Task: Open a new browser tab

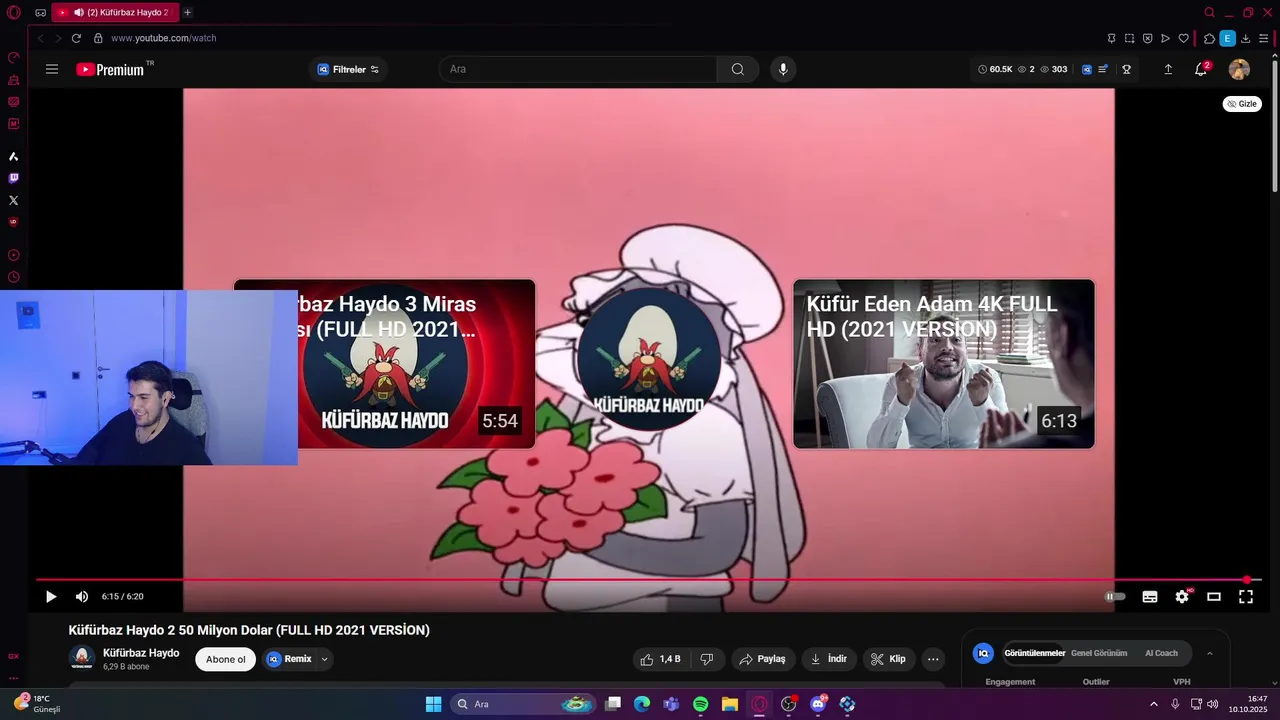Action: [x=187, y=12]
